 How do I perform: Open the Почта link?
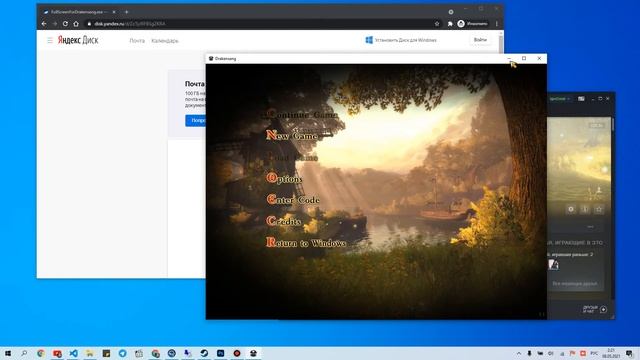(137, 41)
